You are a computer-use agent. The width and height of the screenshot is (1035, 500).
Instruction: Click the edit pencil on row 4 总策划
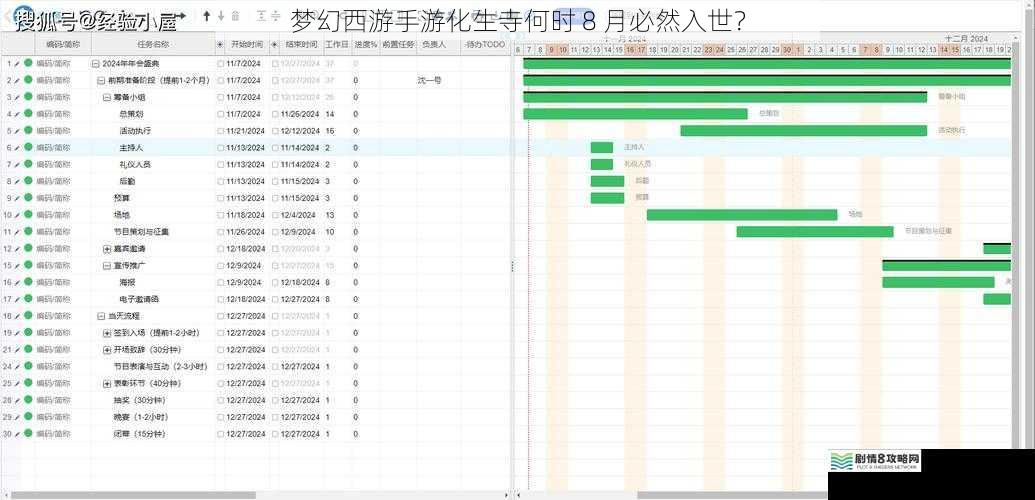click(x=17, y=114)
